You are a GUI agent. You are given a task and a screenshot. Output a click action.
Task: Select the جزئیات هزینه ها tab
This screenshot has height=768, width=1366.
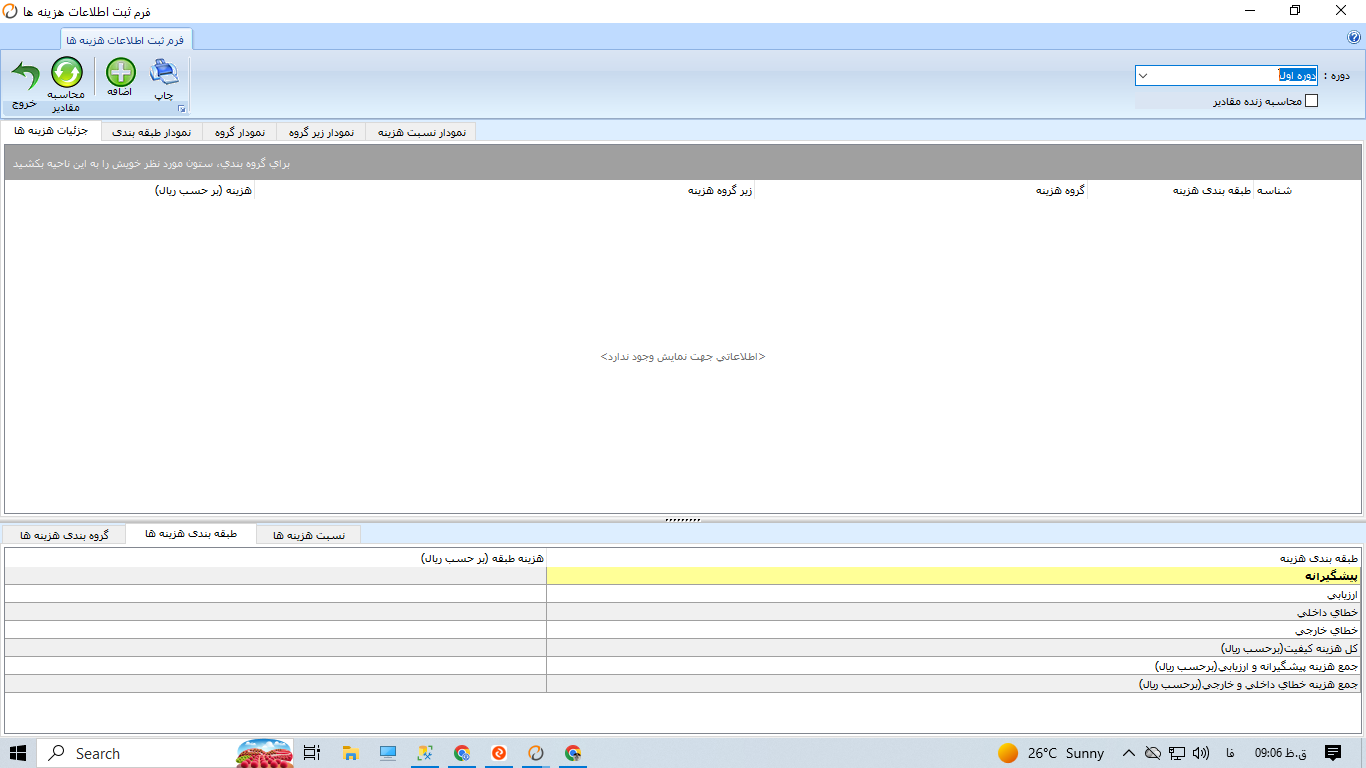click(x=52, y=131)
